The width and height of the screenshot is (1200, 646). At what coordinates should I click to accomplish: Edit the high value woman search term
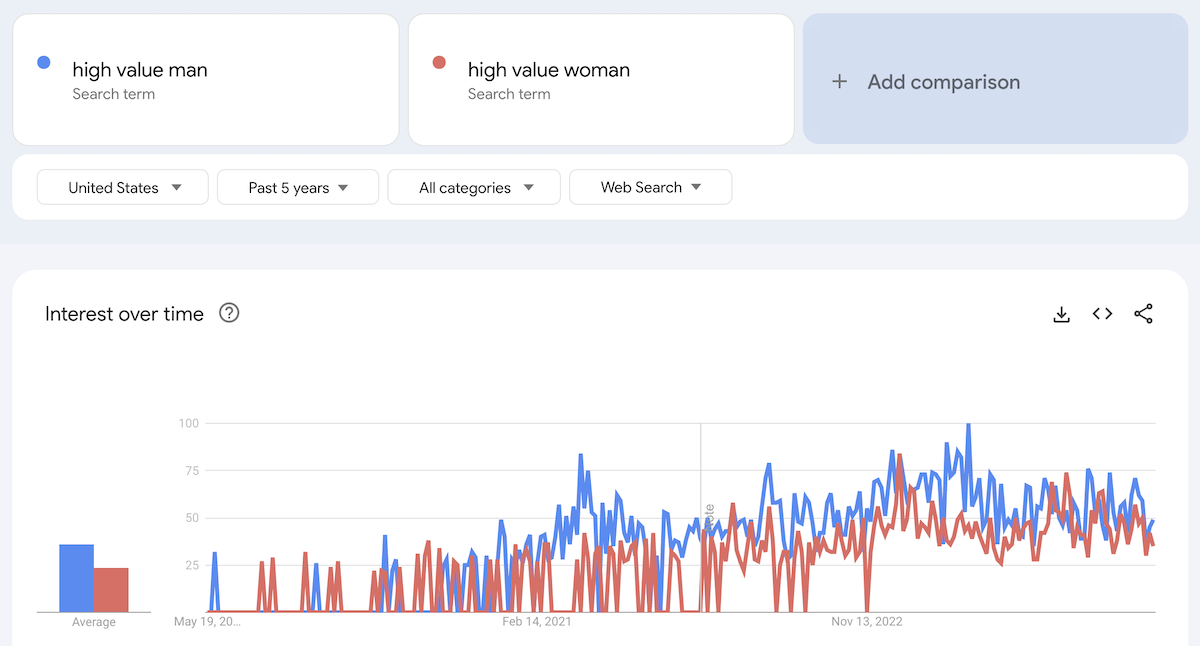pos(548,70)
